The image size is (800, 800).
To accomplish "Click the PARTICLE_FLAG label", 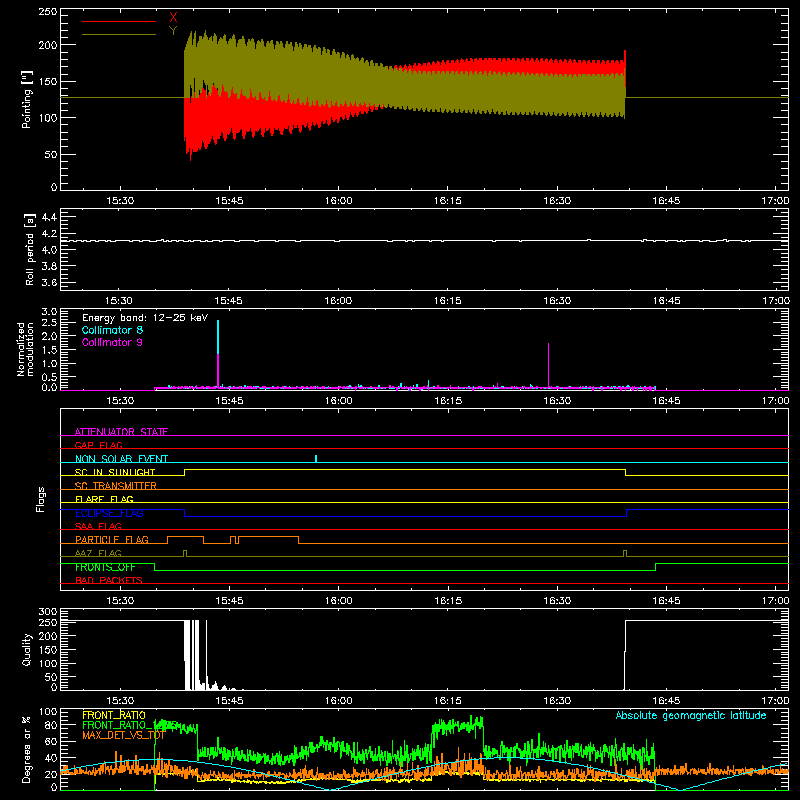I will 112,539.
